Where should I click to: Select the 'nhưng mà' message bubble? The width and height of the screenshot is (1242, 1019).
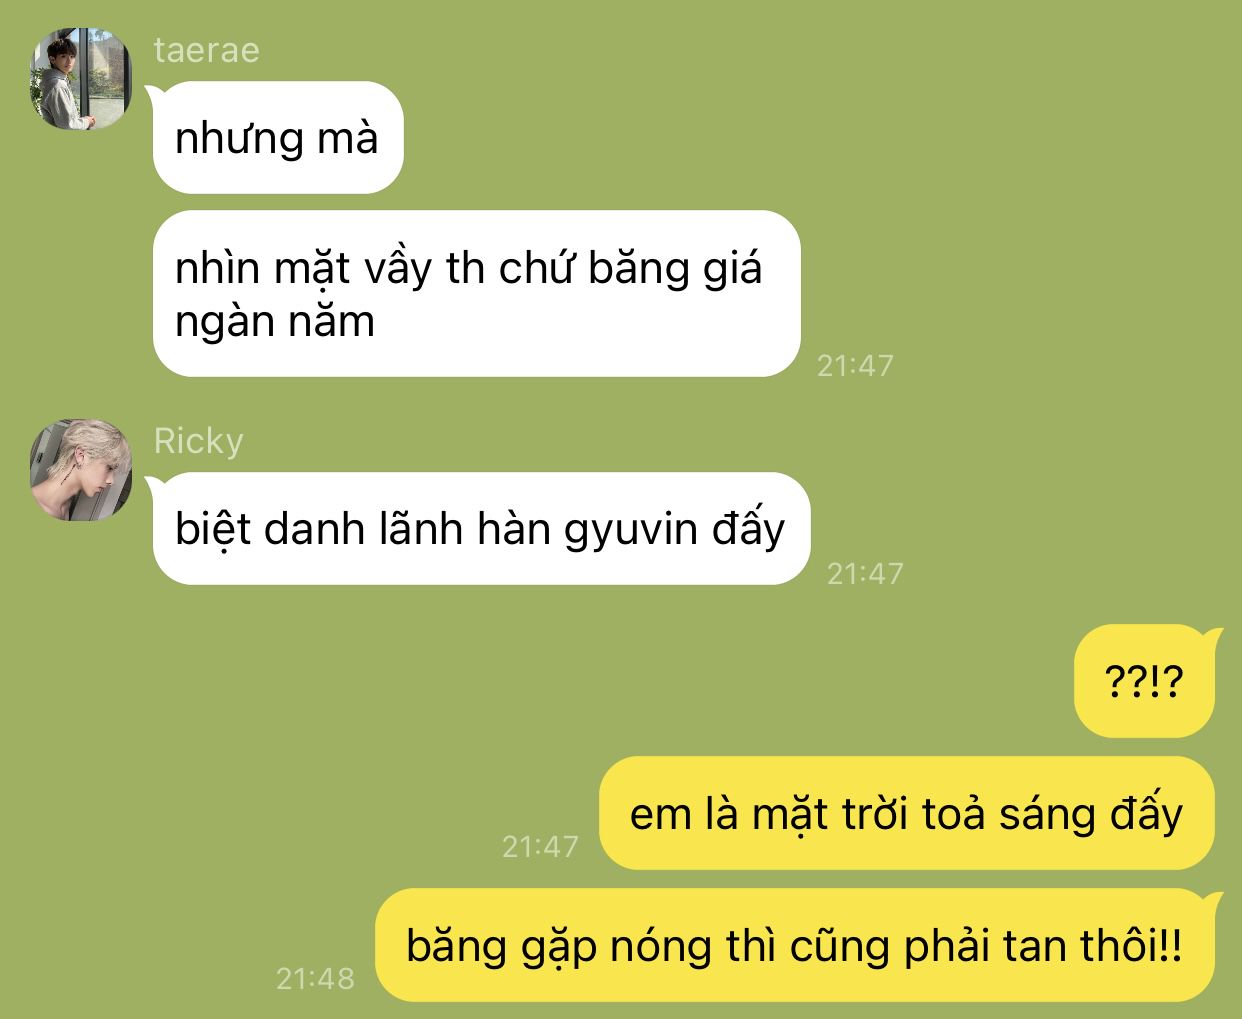[x=277, y=137]
